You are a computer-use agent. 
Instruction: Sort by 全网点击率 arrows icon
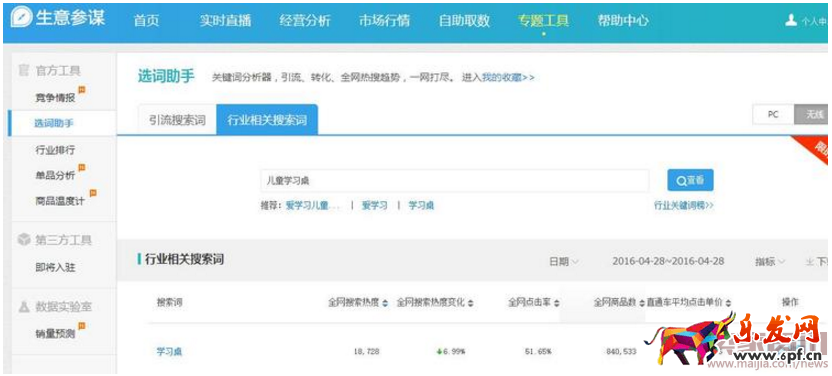click(x=557, y=303)
